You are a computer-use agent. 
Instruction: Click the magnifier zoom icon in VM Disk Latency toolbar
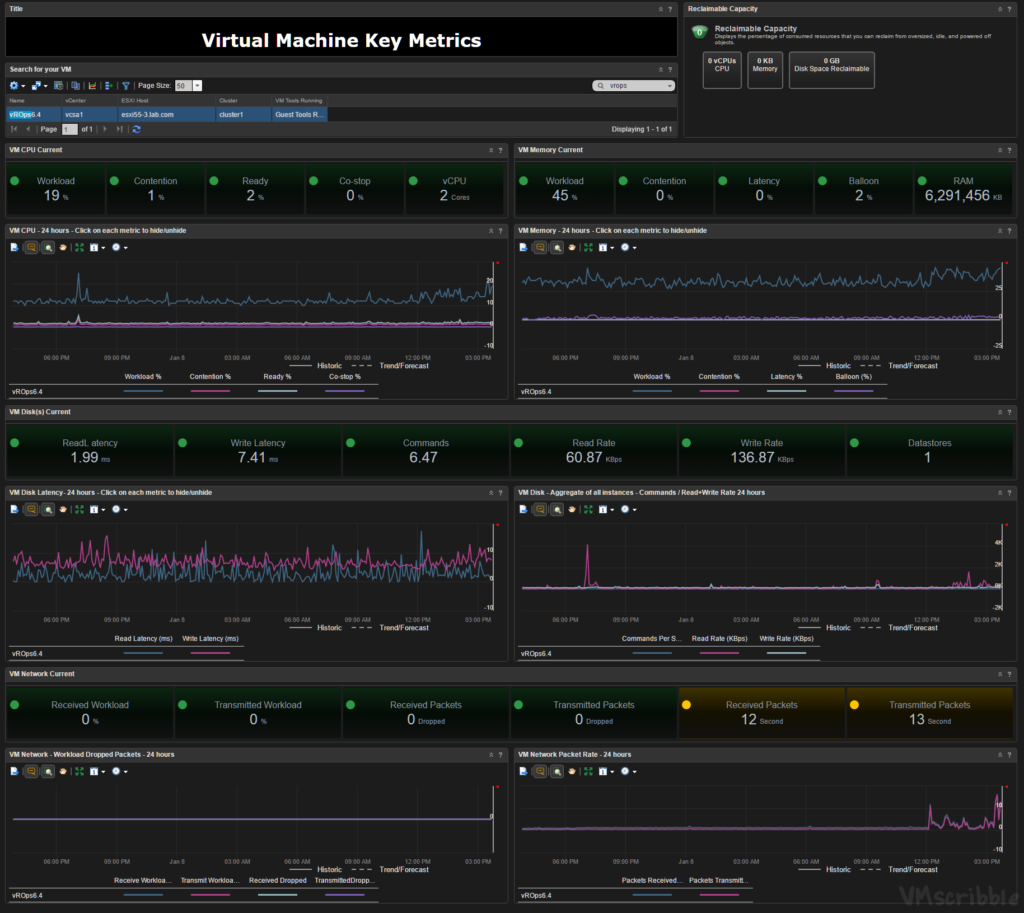pos(47,509)
